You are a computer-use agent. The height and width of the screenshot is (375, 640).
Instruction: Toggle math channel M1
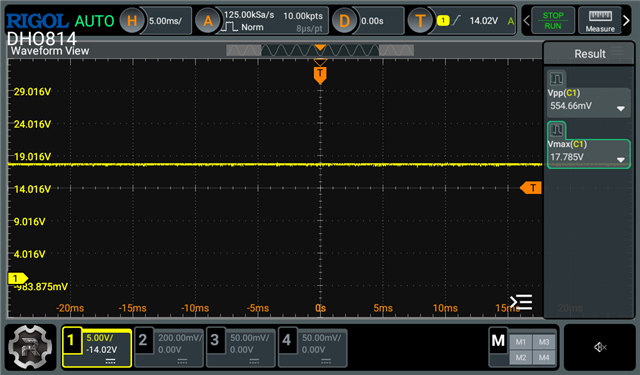point(521,342)
